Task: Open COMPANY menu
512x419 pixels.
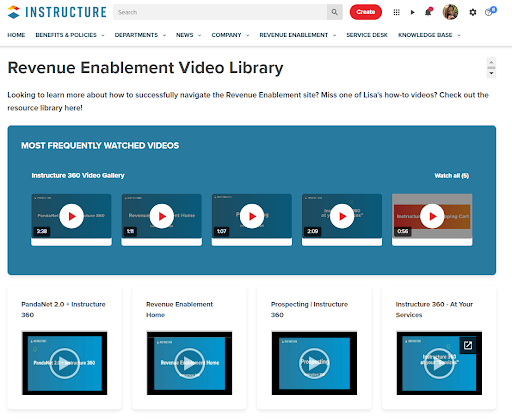Action: (226, 35)
